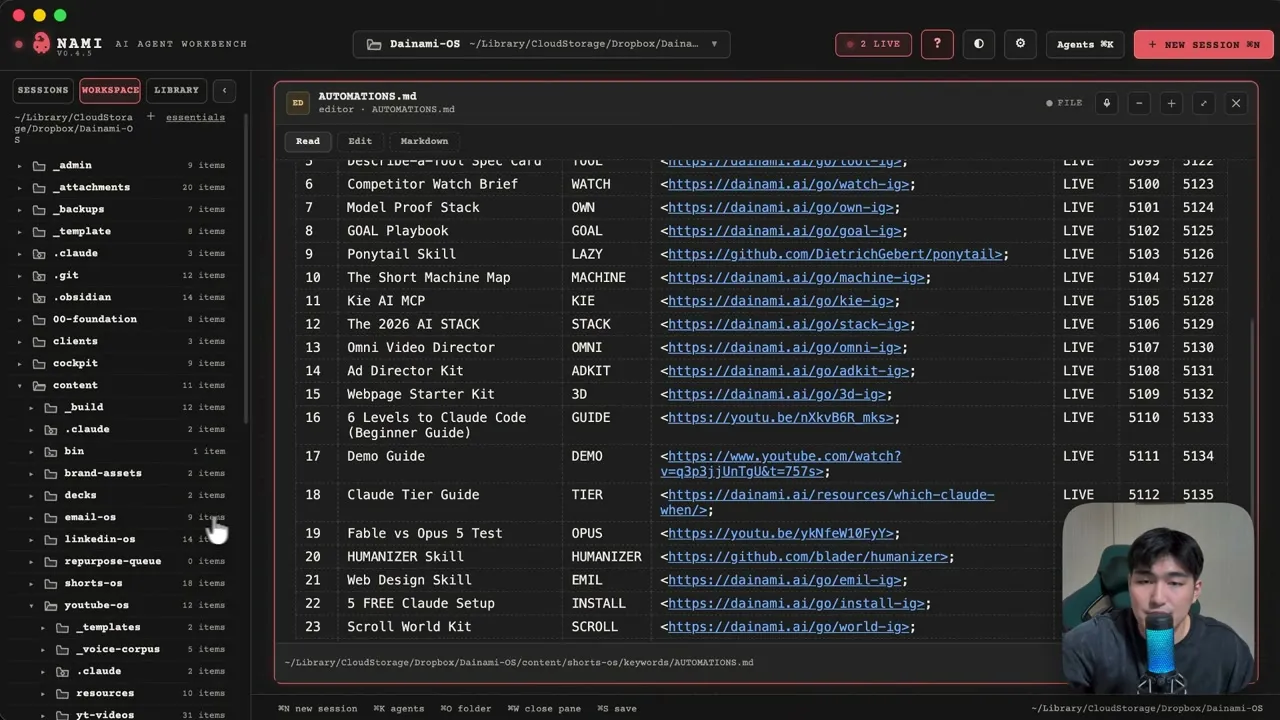1280x720 pixels.
Task: Switch to the Workspace tab
Action: tap(110, 90)
